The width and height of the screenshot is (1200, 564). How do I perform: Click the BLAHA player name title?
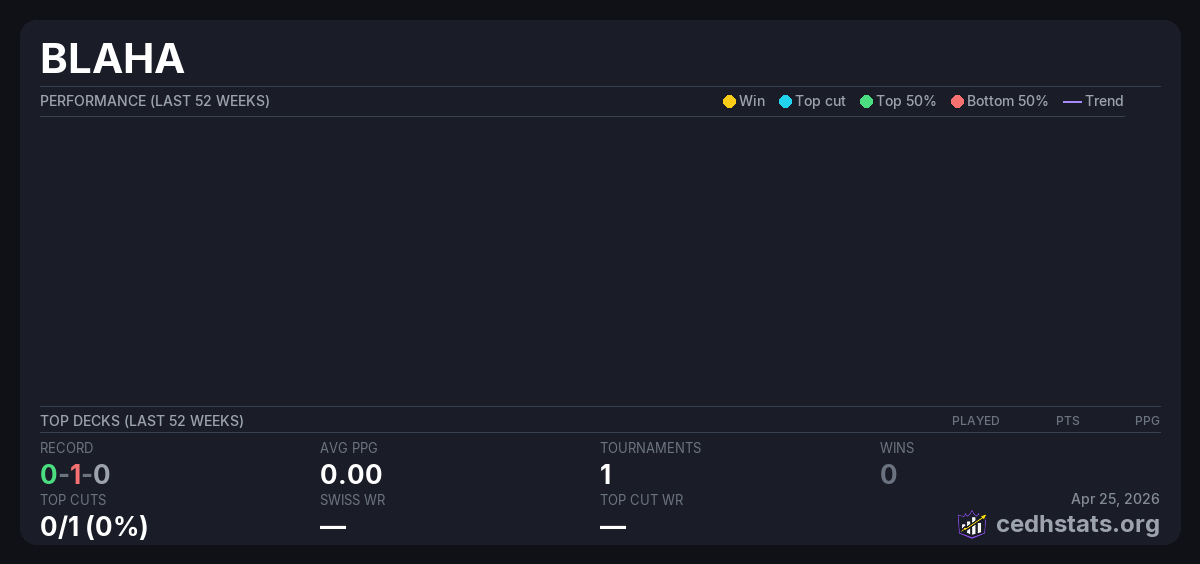coord(112,59)
